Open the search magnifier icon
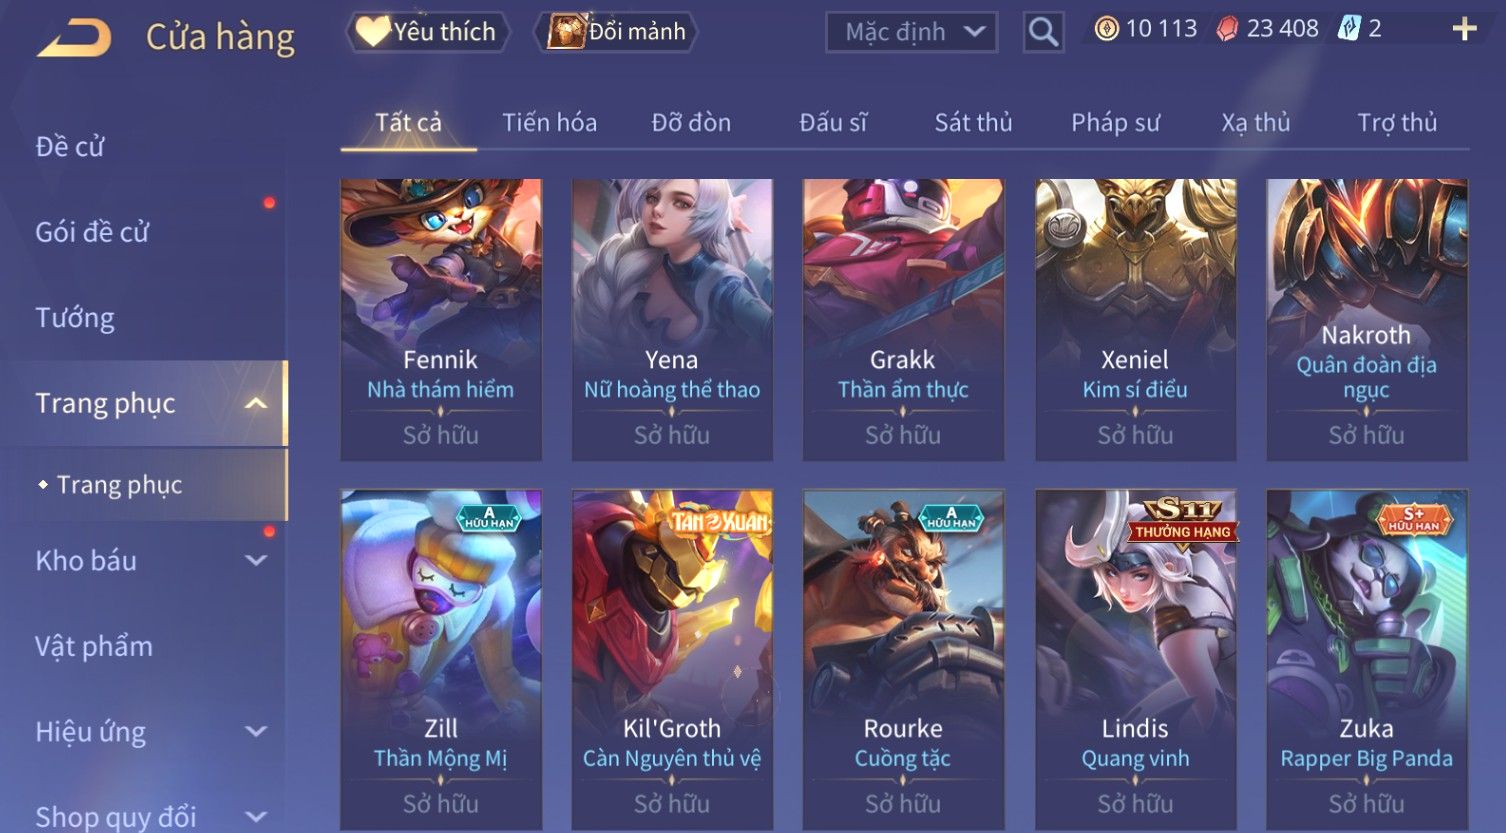This screenshot has height=833, width=1506. (x=1043, y=32)
